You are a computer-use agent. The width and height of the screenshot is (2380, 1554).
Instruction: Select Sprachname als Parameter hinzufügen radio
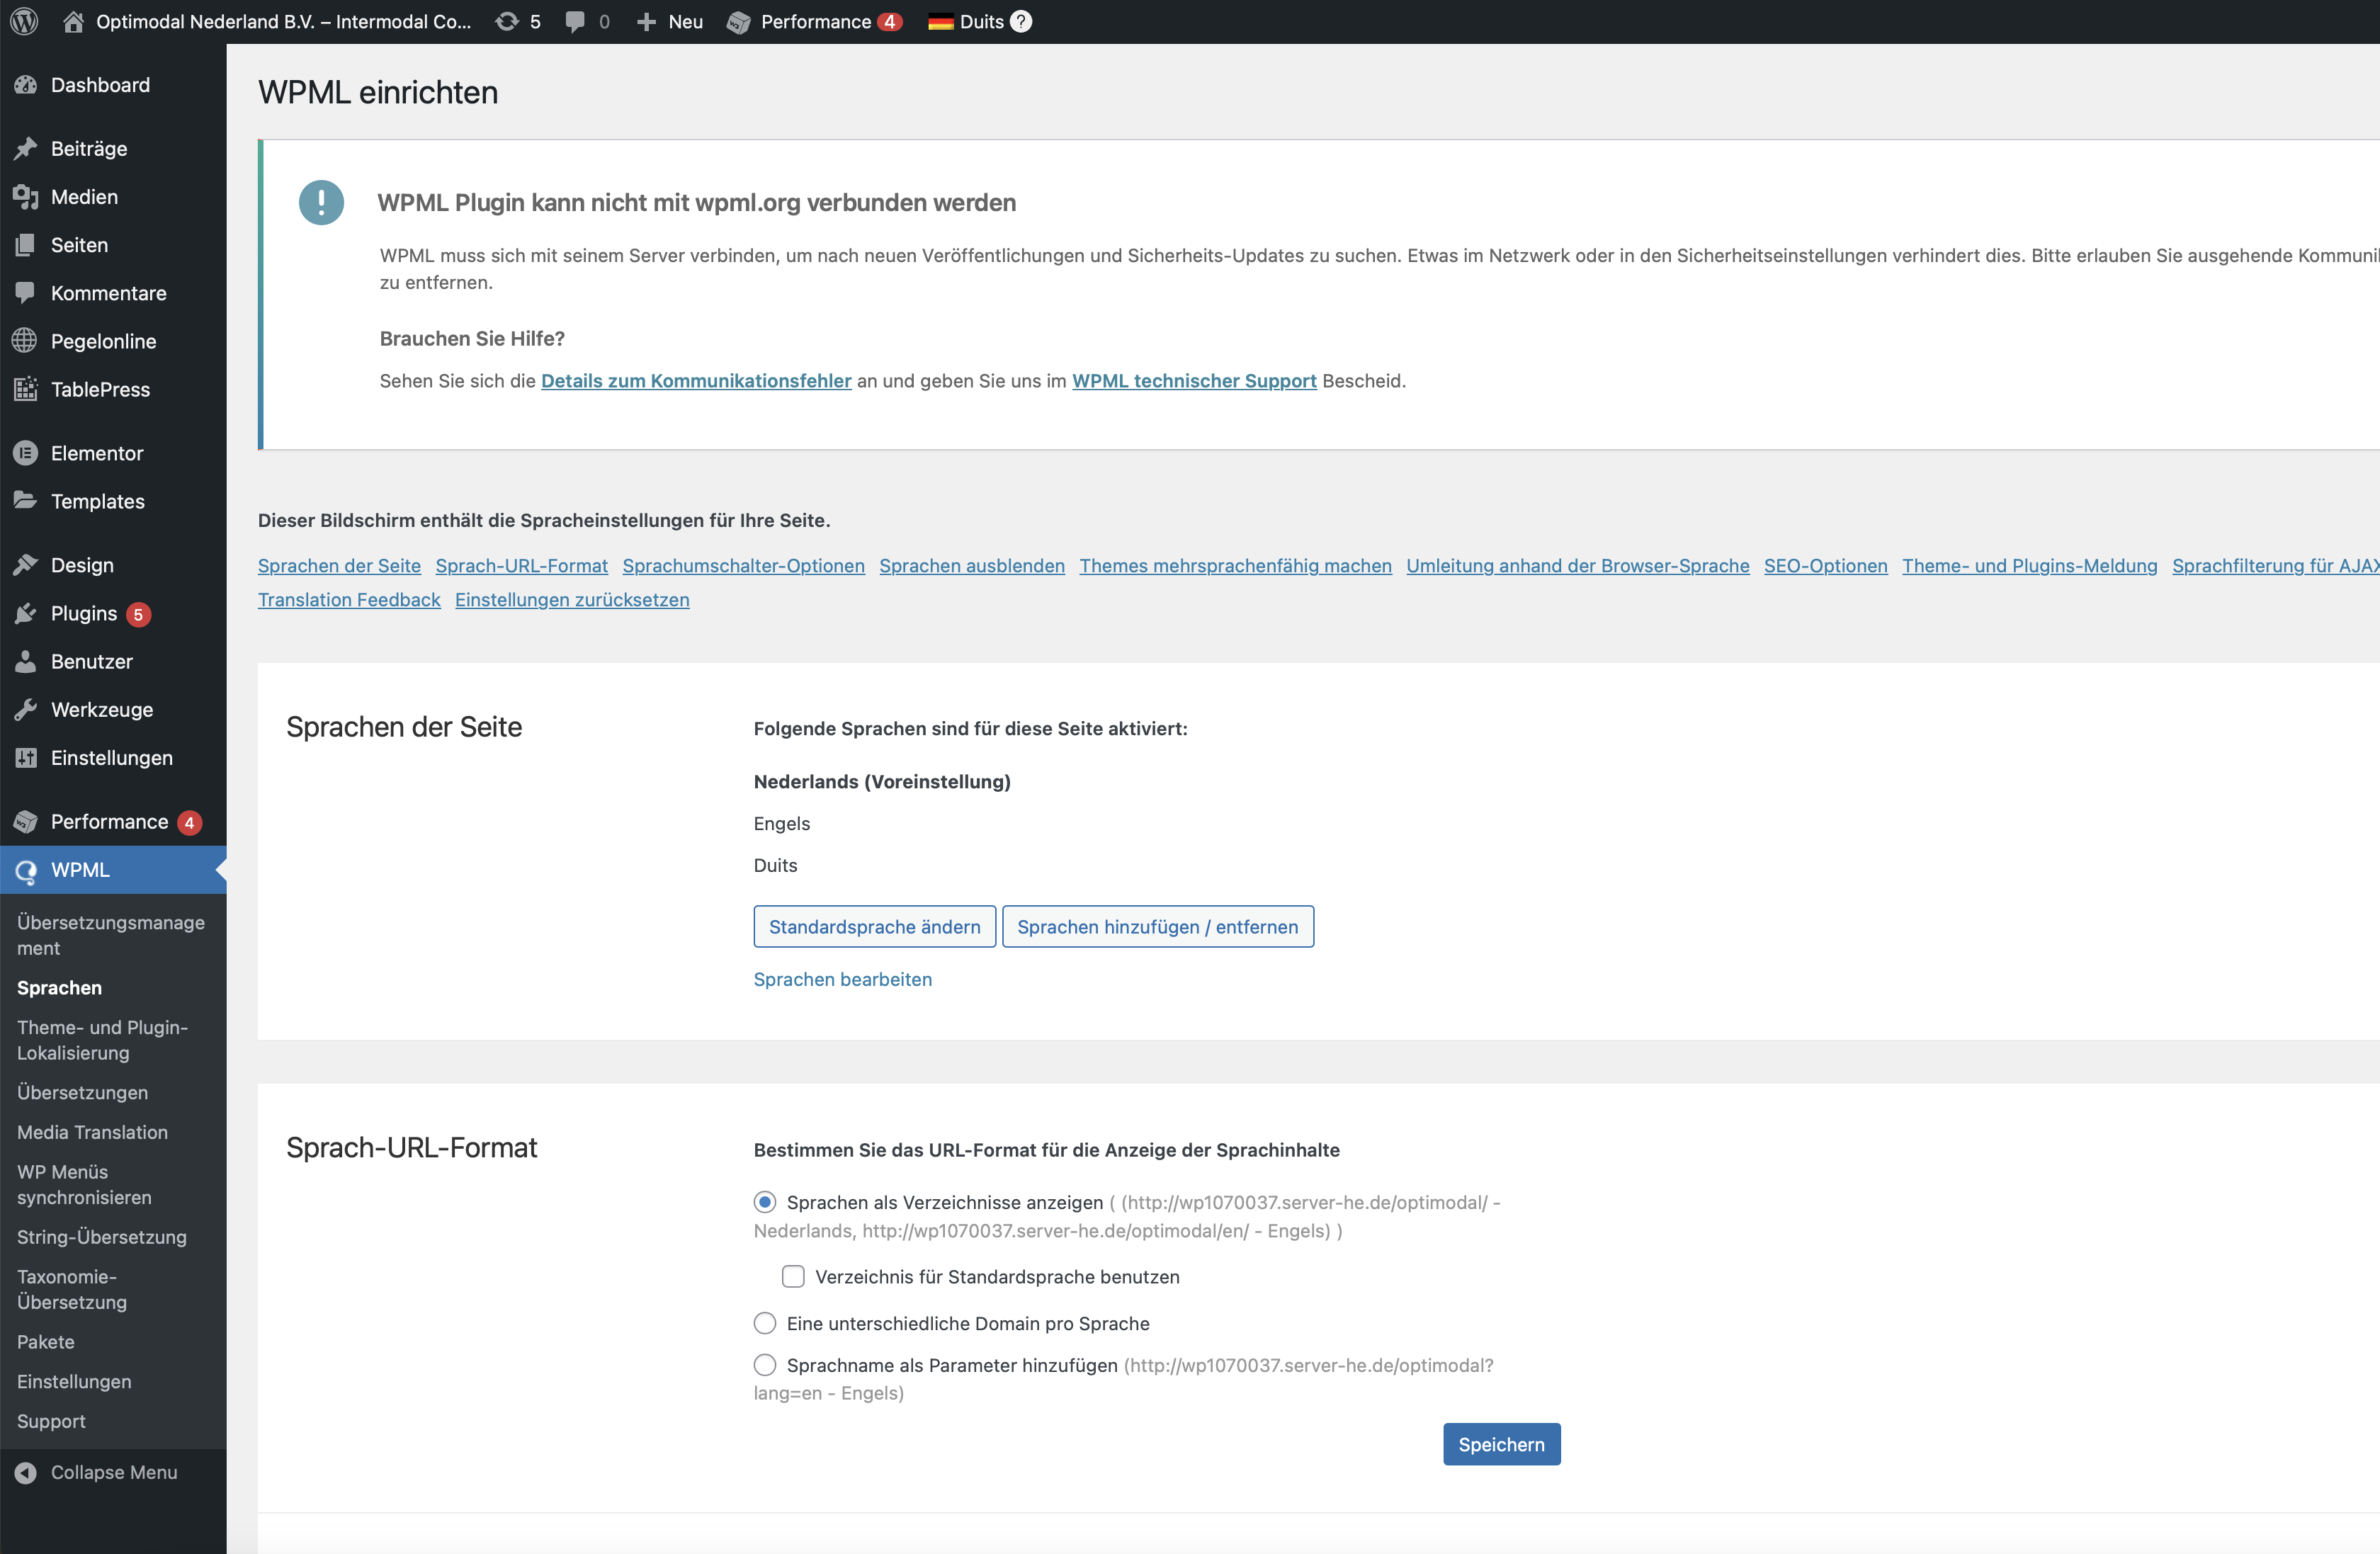click(765, 1365)
